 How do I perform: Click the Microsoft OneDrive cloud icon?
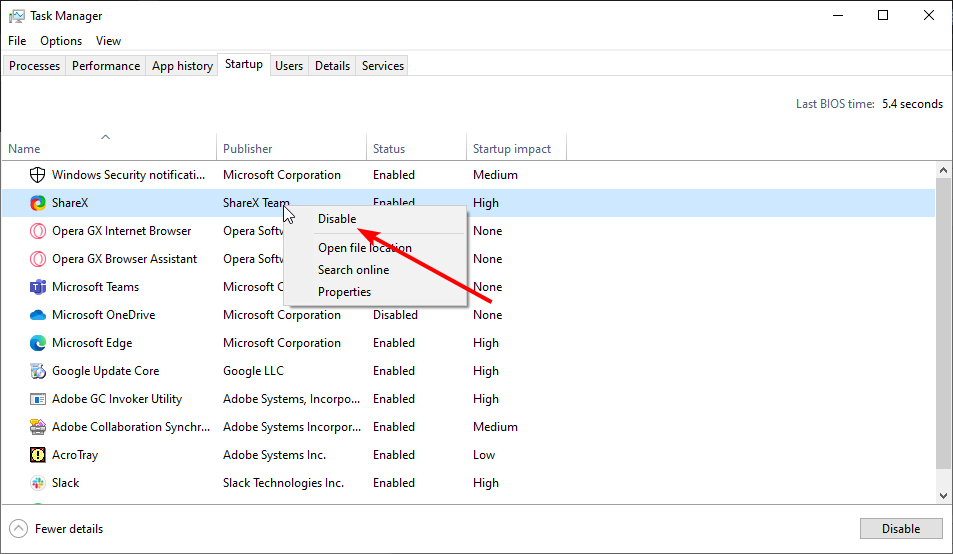[x=37, y=315]
